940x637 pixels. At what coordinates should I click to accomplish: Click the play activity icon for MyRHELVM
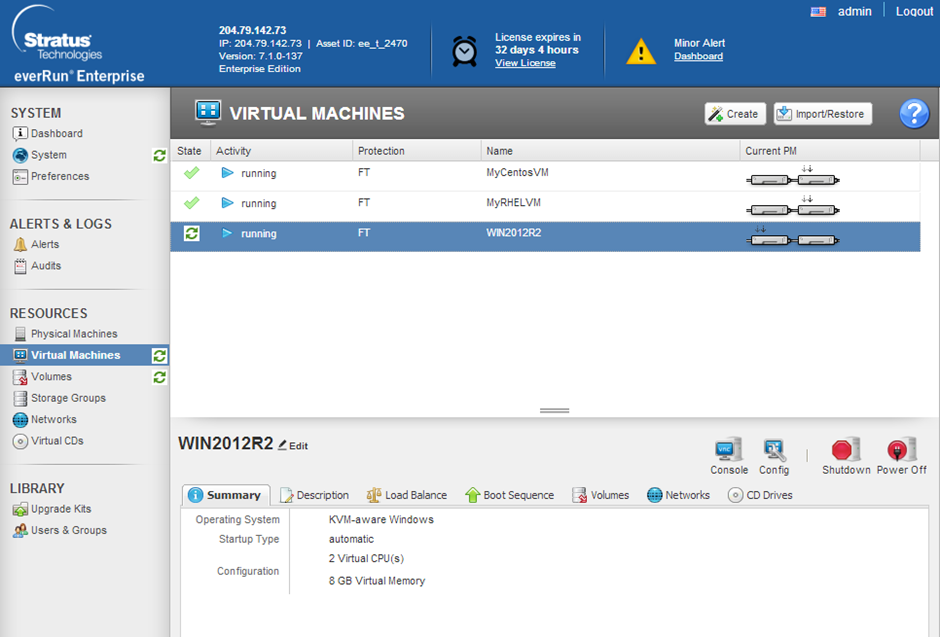[227, 203]
